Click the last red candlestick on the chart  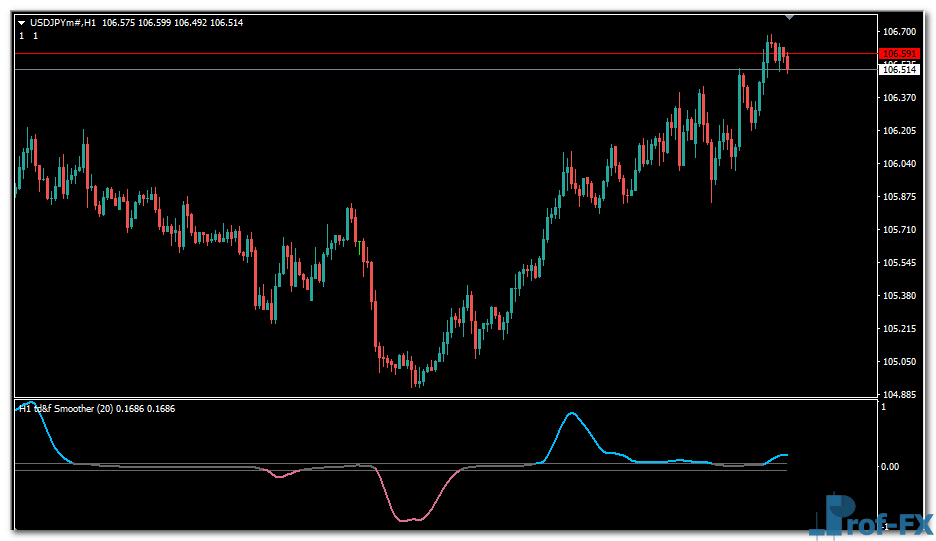pyautogui.click(x=787, y=62)
